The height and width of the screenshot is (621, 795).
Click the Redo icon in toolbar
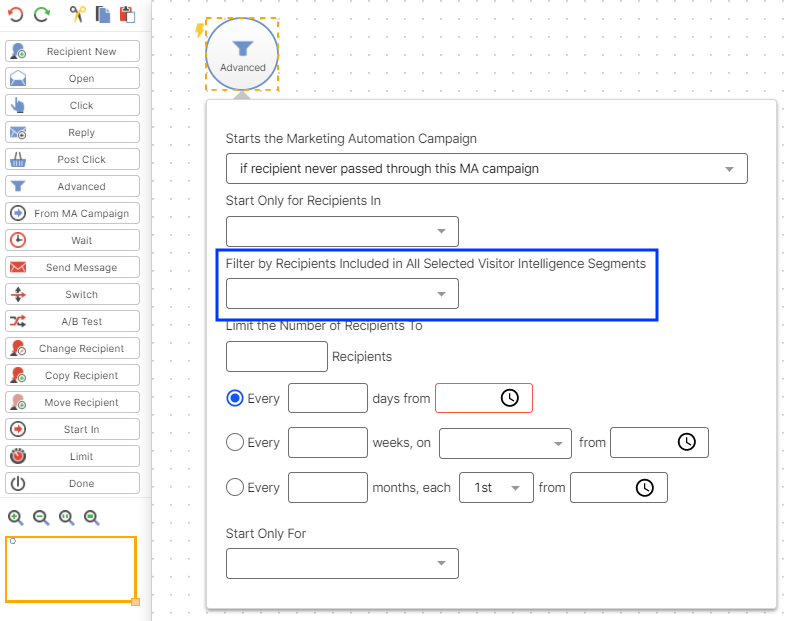tap(42, 14)
